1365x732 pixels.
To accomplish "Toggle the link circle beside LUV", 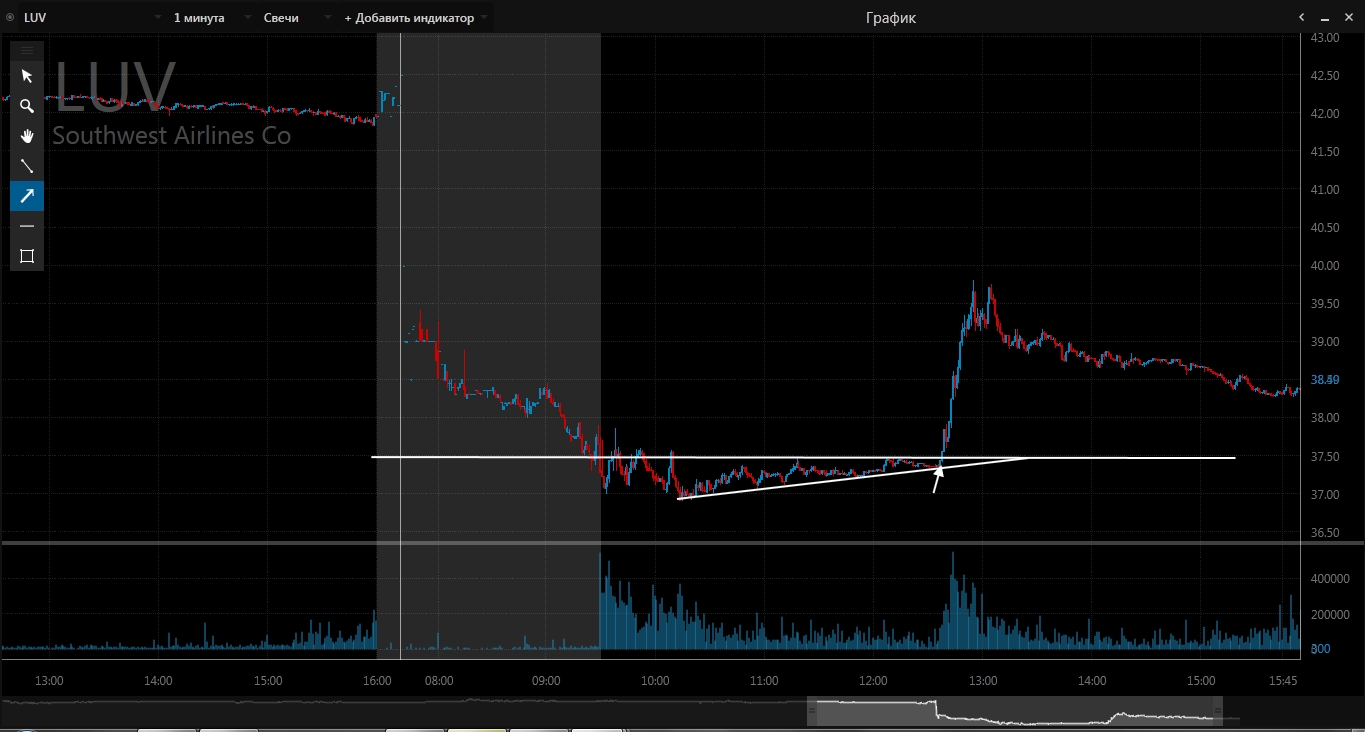I will [x=10, y=18].
